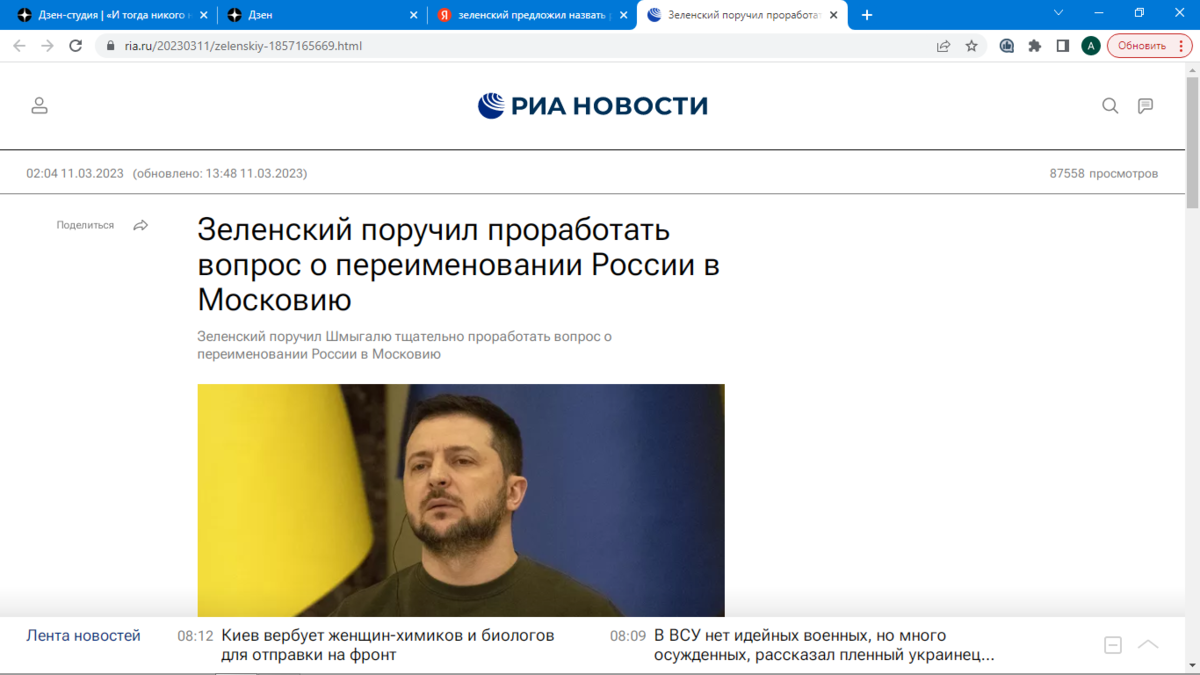Click the share page icon in address bar
Viewport: 1200px width, 675px height.
pos(943,46)
